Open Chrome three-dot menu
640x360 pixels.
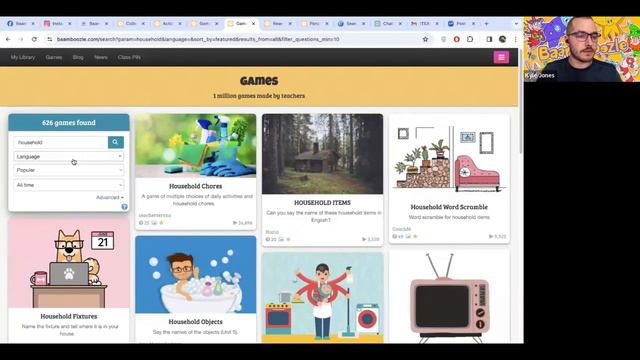coord(516,39)
